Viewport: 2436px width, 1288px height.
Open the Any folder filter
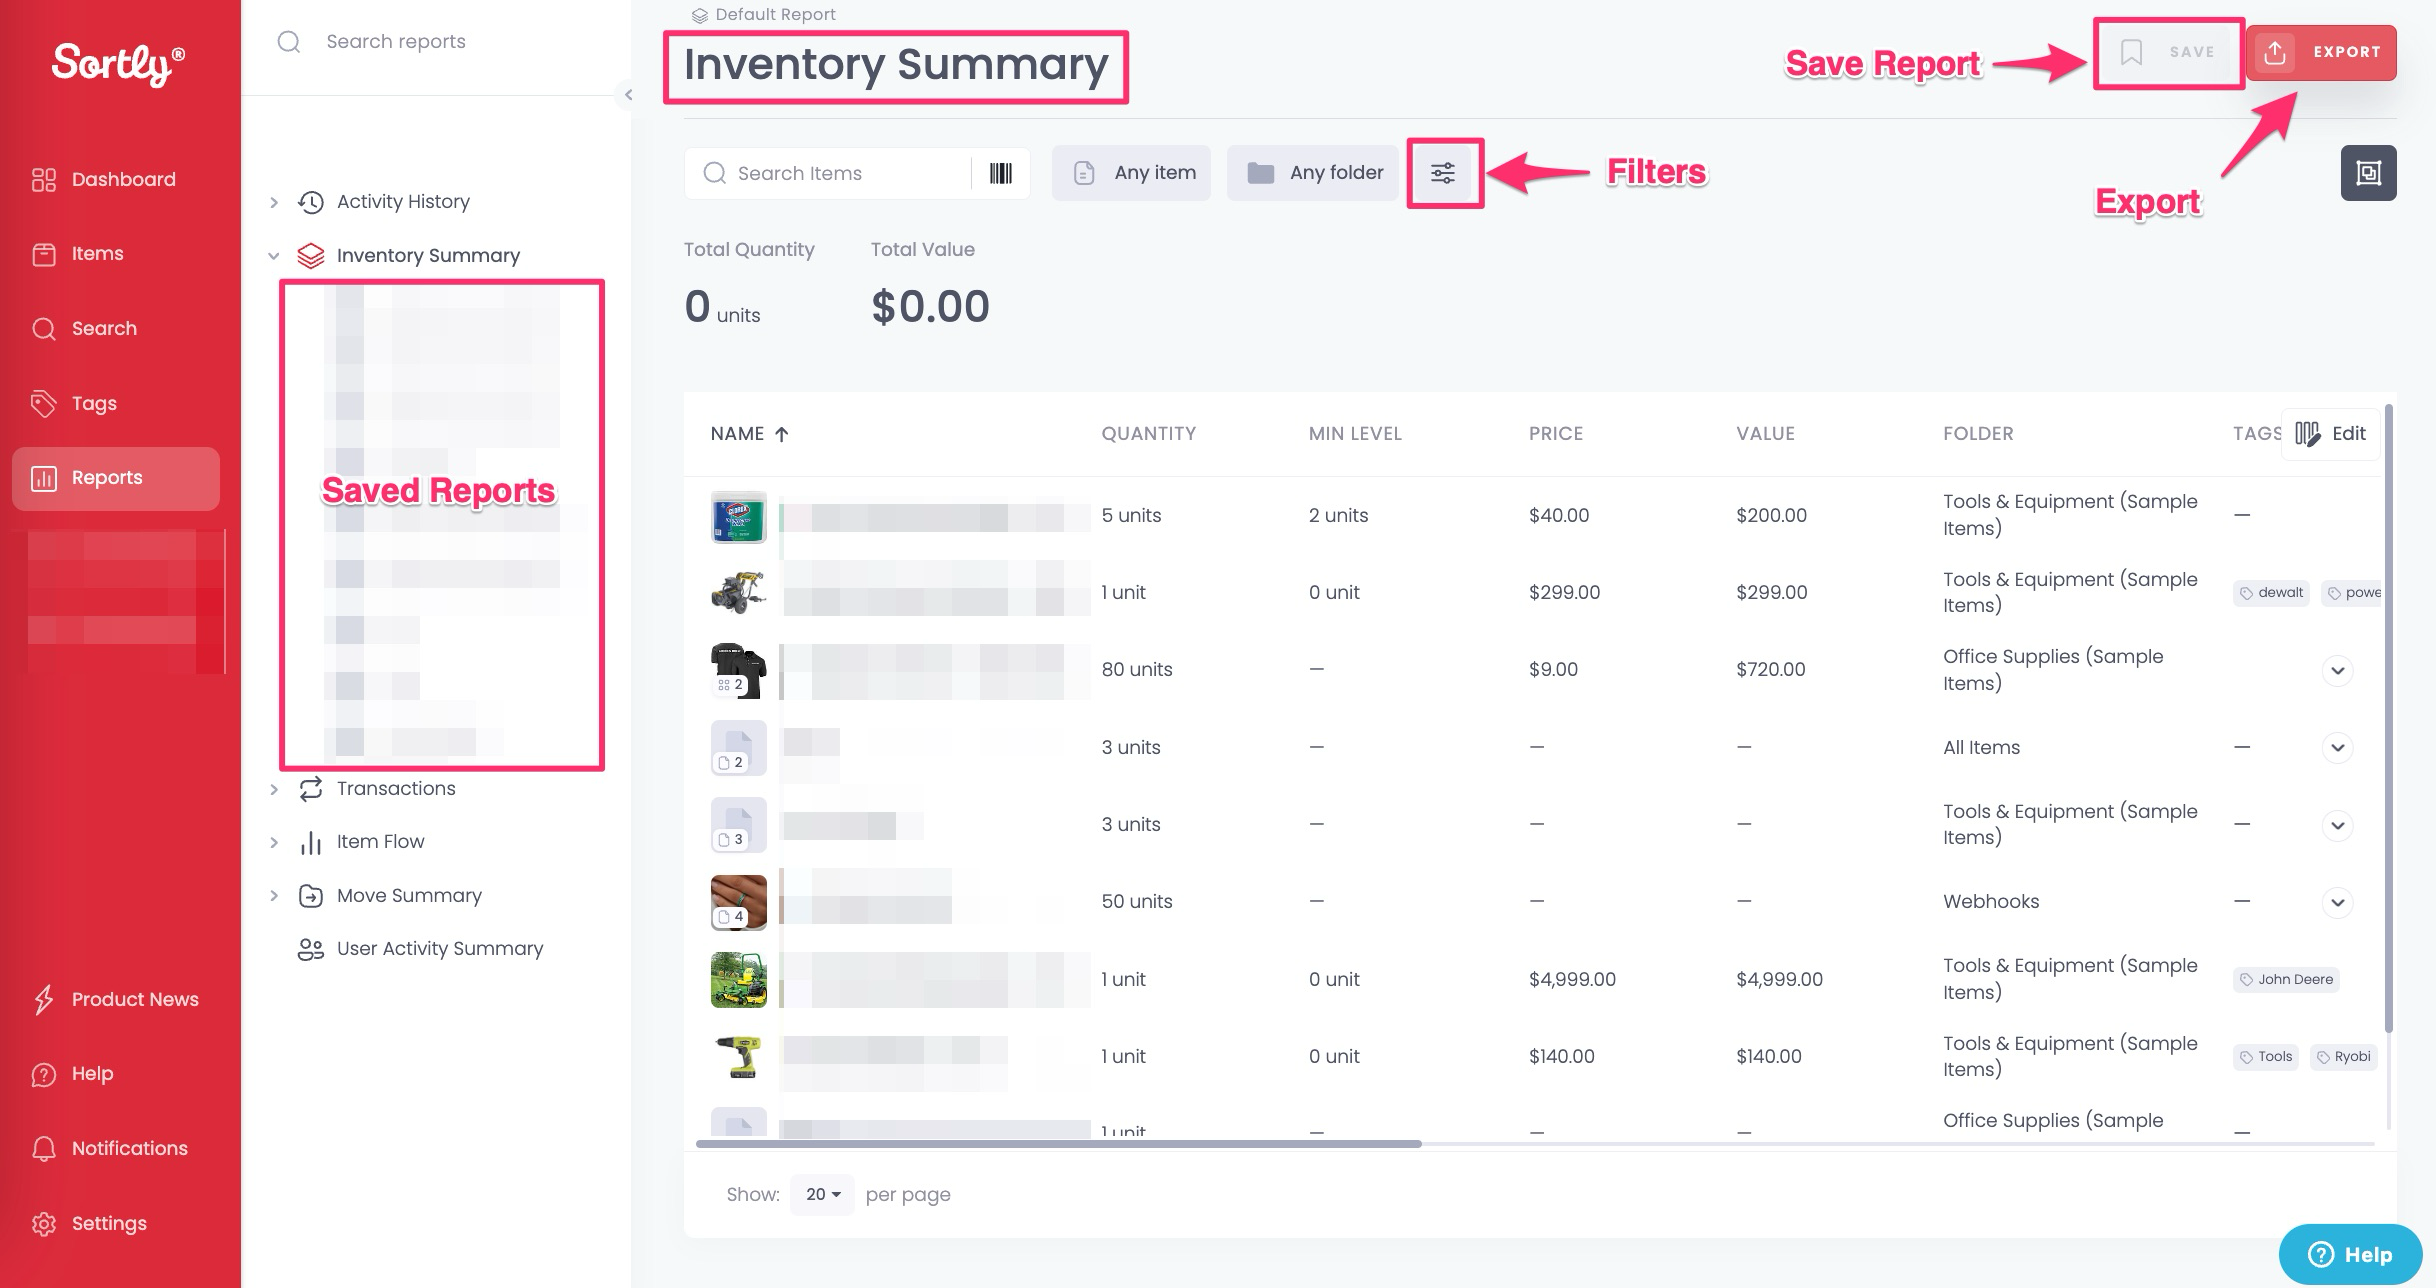(1314, 173)
